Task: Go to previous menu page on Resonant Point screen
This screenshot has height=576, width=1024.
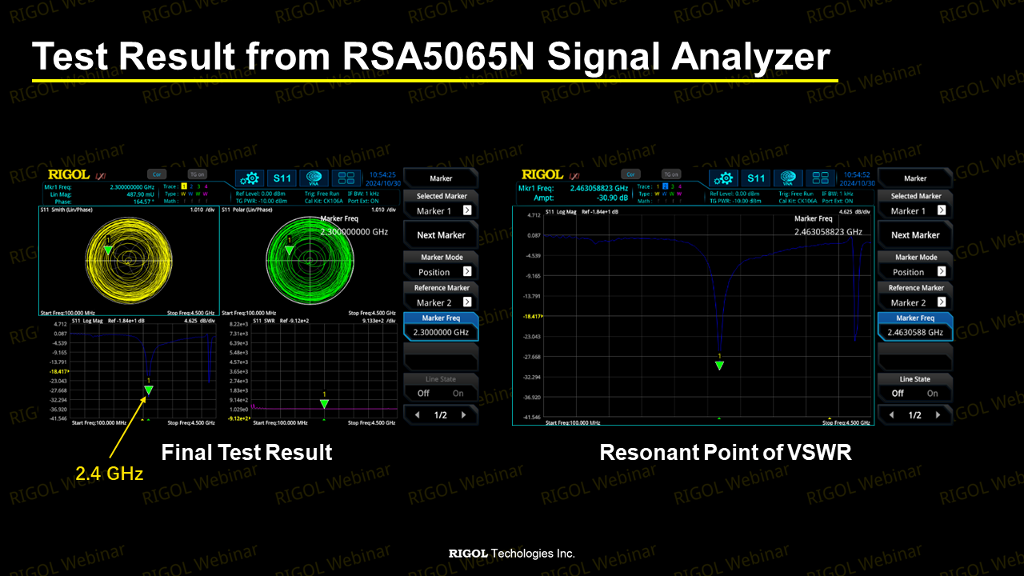Action: (891, 415)
